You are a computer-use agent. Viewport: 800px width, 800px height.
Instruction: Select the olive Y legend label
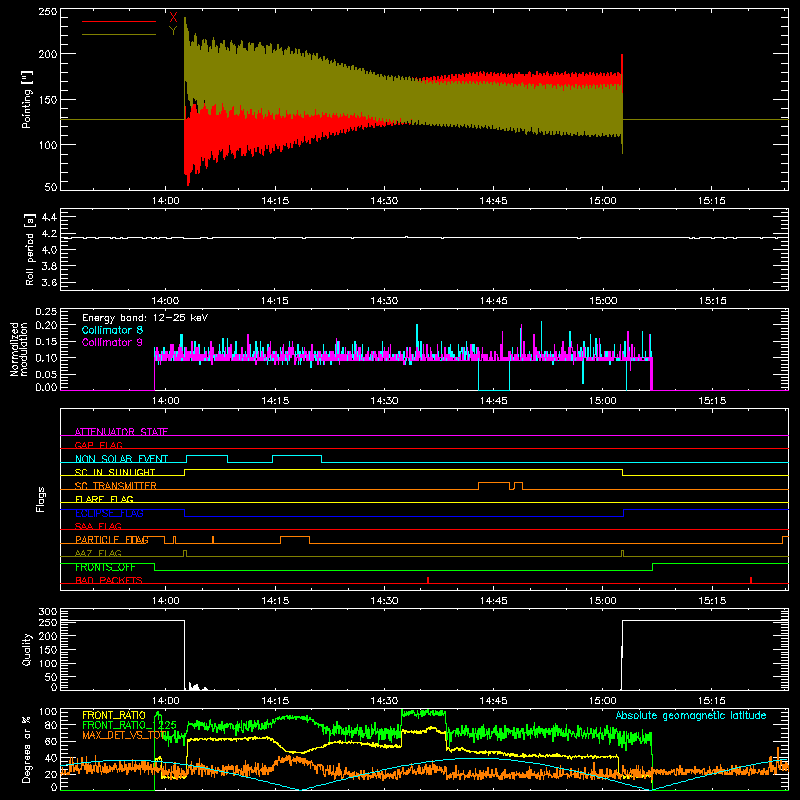[x=173, y=31]
